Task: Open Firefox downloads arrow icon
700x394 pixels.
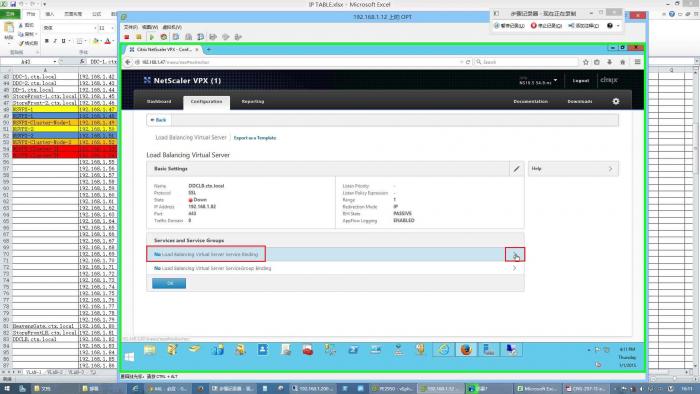Action: point(609,62)
